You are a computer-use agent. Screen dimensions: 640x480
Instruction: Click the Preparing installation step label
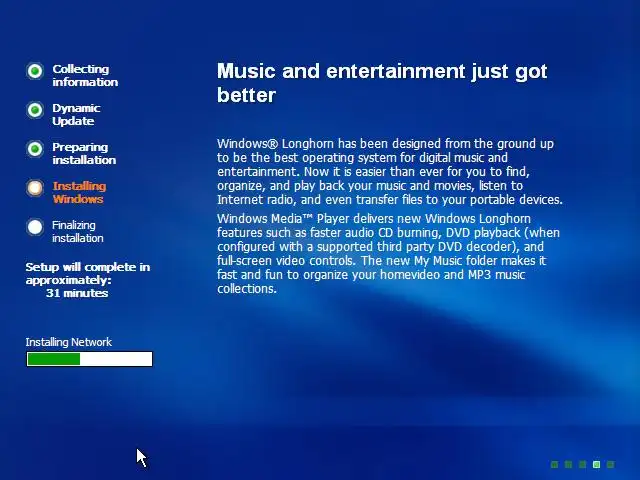(84, 153)
